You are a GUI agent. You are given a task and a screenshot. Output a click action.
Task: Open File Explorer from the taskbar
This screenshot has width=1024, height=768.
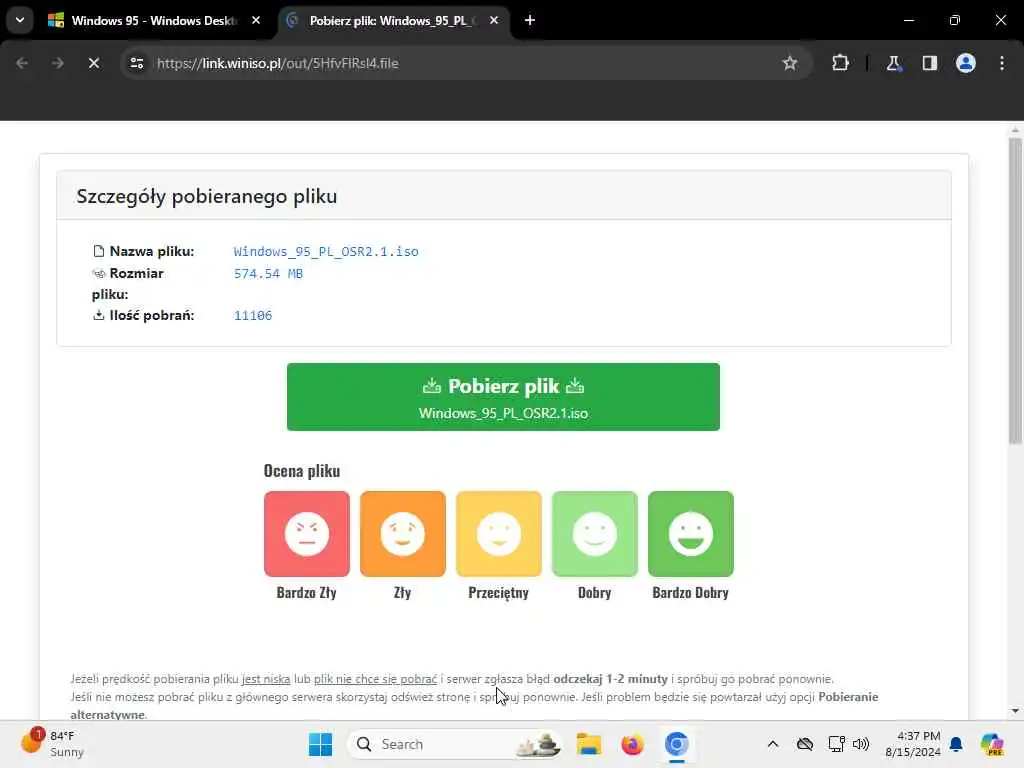click(x=588, y=744)
